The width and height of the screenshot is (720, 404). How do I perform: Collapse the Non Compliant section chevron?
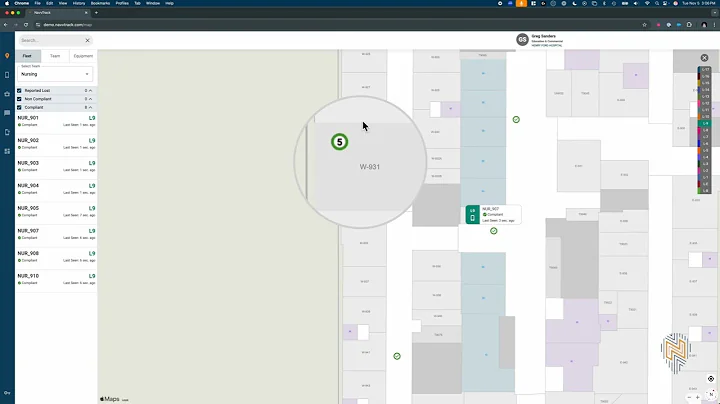pyautogui.click(x=90, y=99)
